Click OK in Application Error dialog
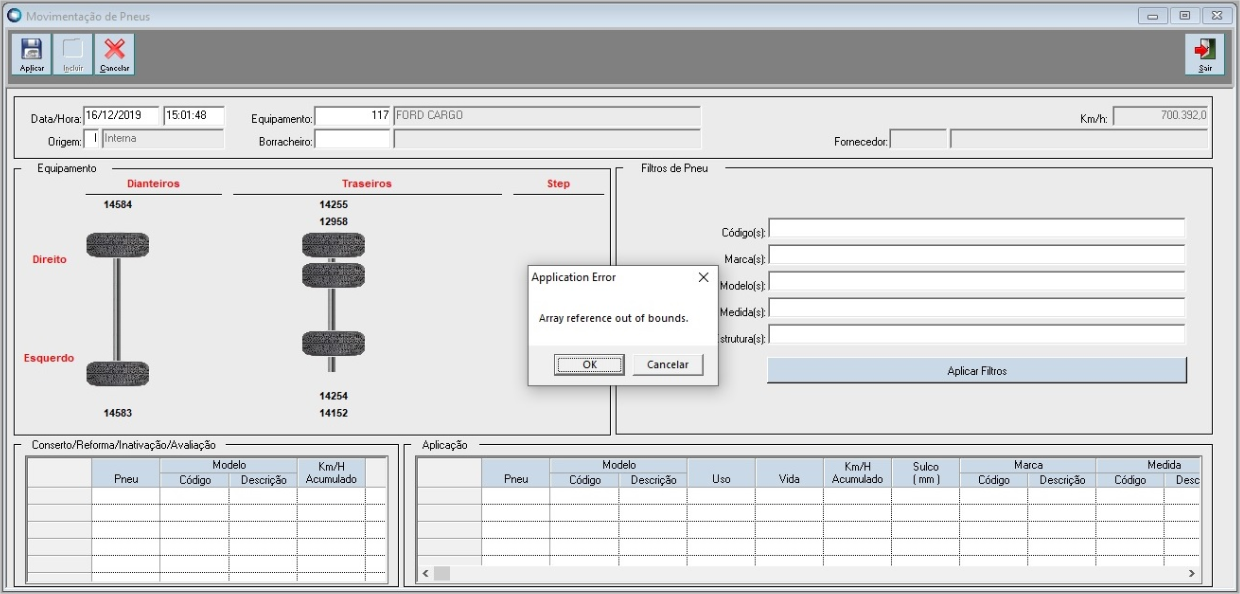Image resolution: width=1240 pixels, height=594 pixels. click(589, 365)
